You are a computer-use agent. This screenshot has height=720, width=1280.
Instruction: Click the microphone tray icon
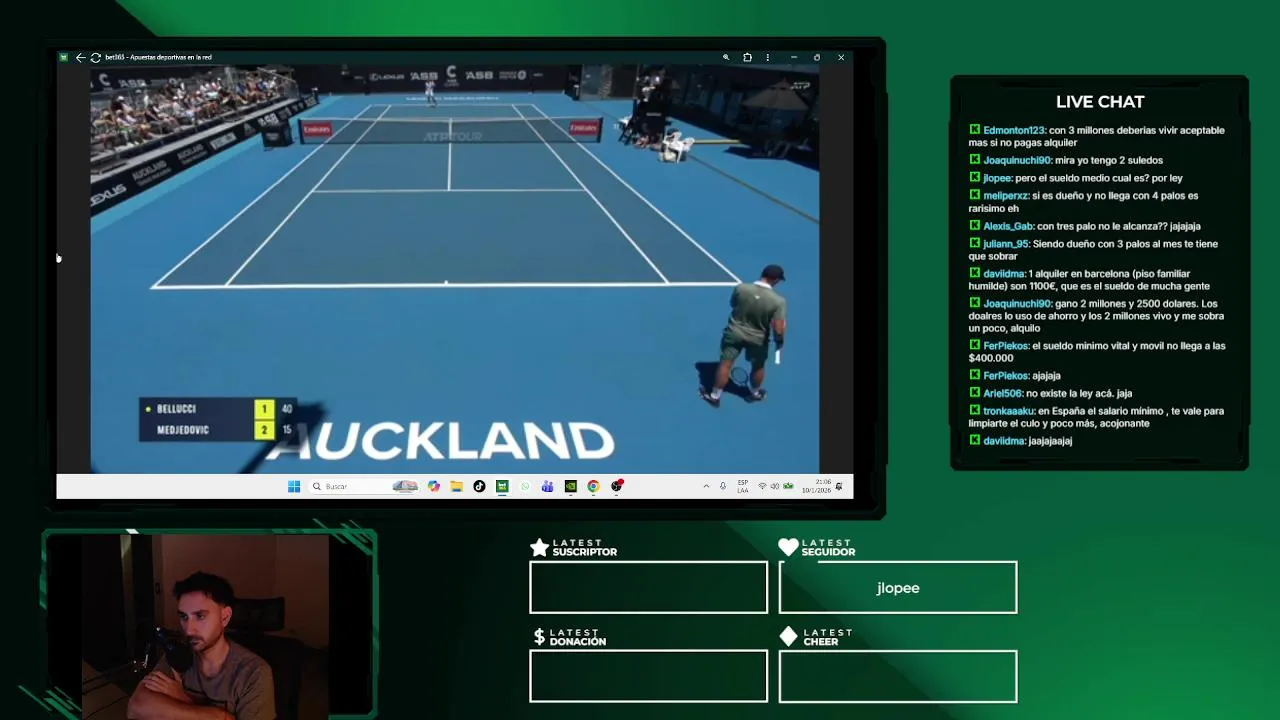point(723,486)
